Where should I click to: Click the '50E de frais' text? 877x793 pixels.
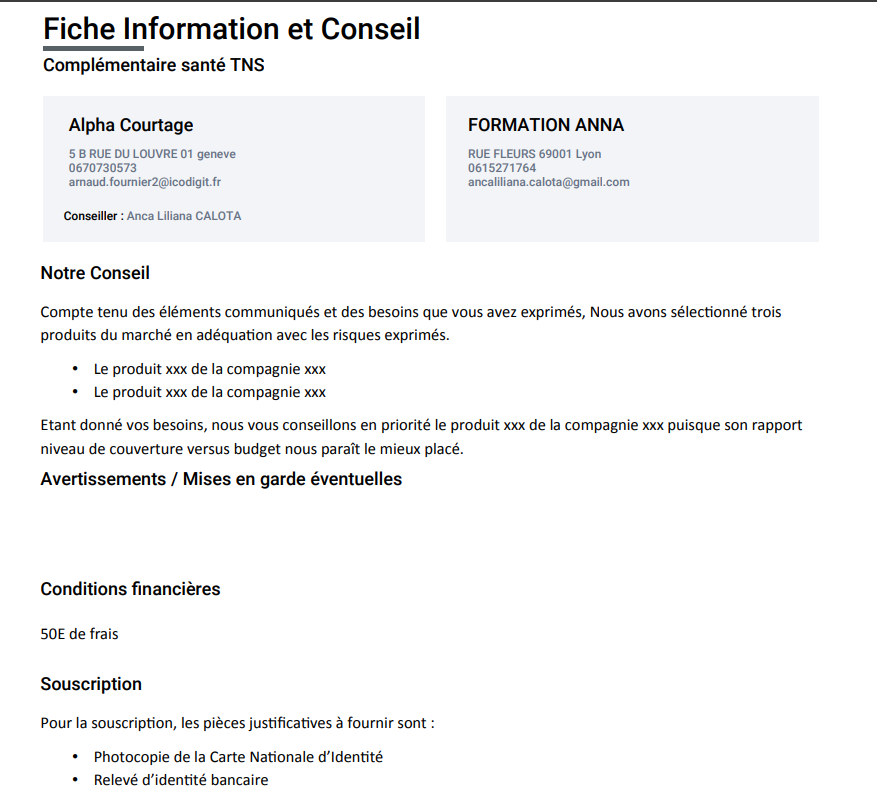tap(79, 633)
